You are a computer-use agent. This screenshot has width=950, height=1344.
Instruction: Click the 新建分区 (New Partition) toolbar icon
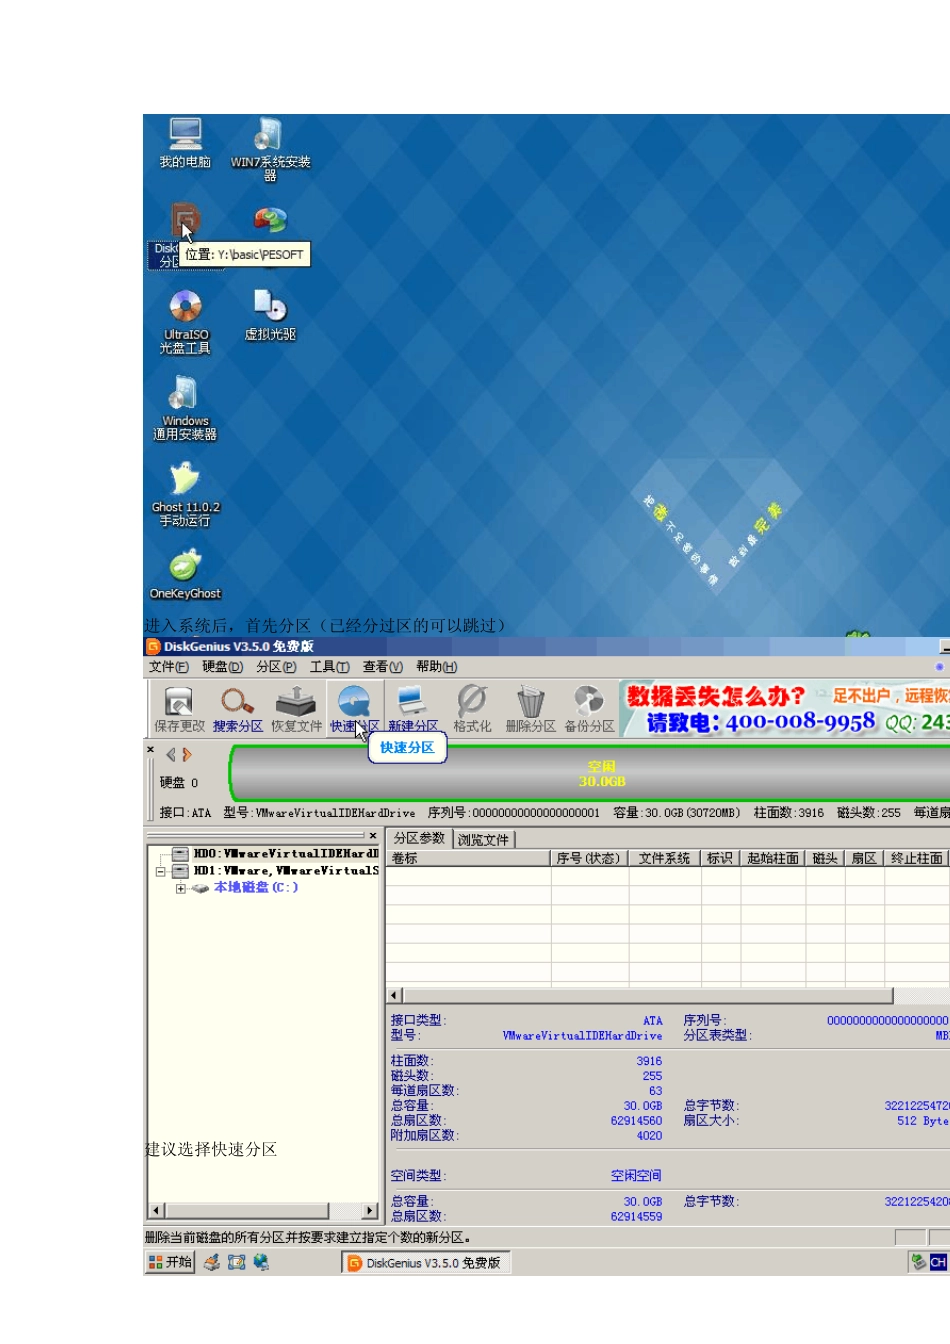click(x=412, y=708)
